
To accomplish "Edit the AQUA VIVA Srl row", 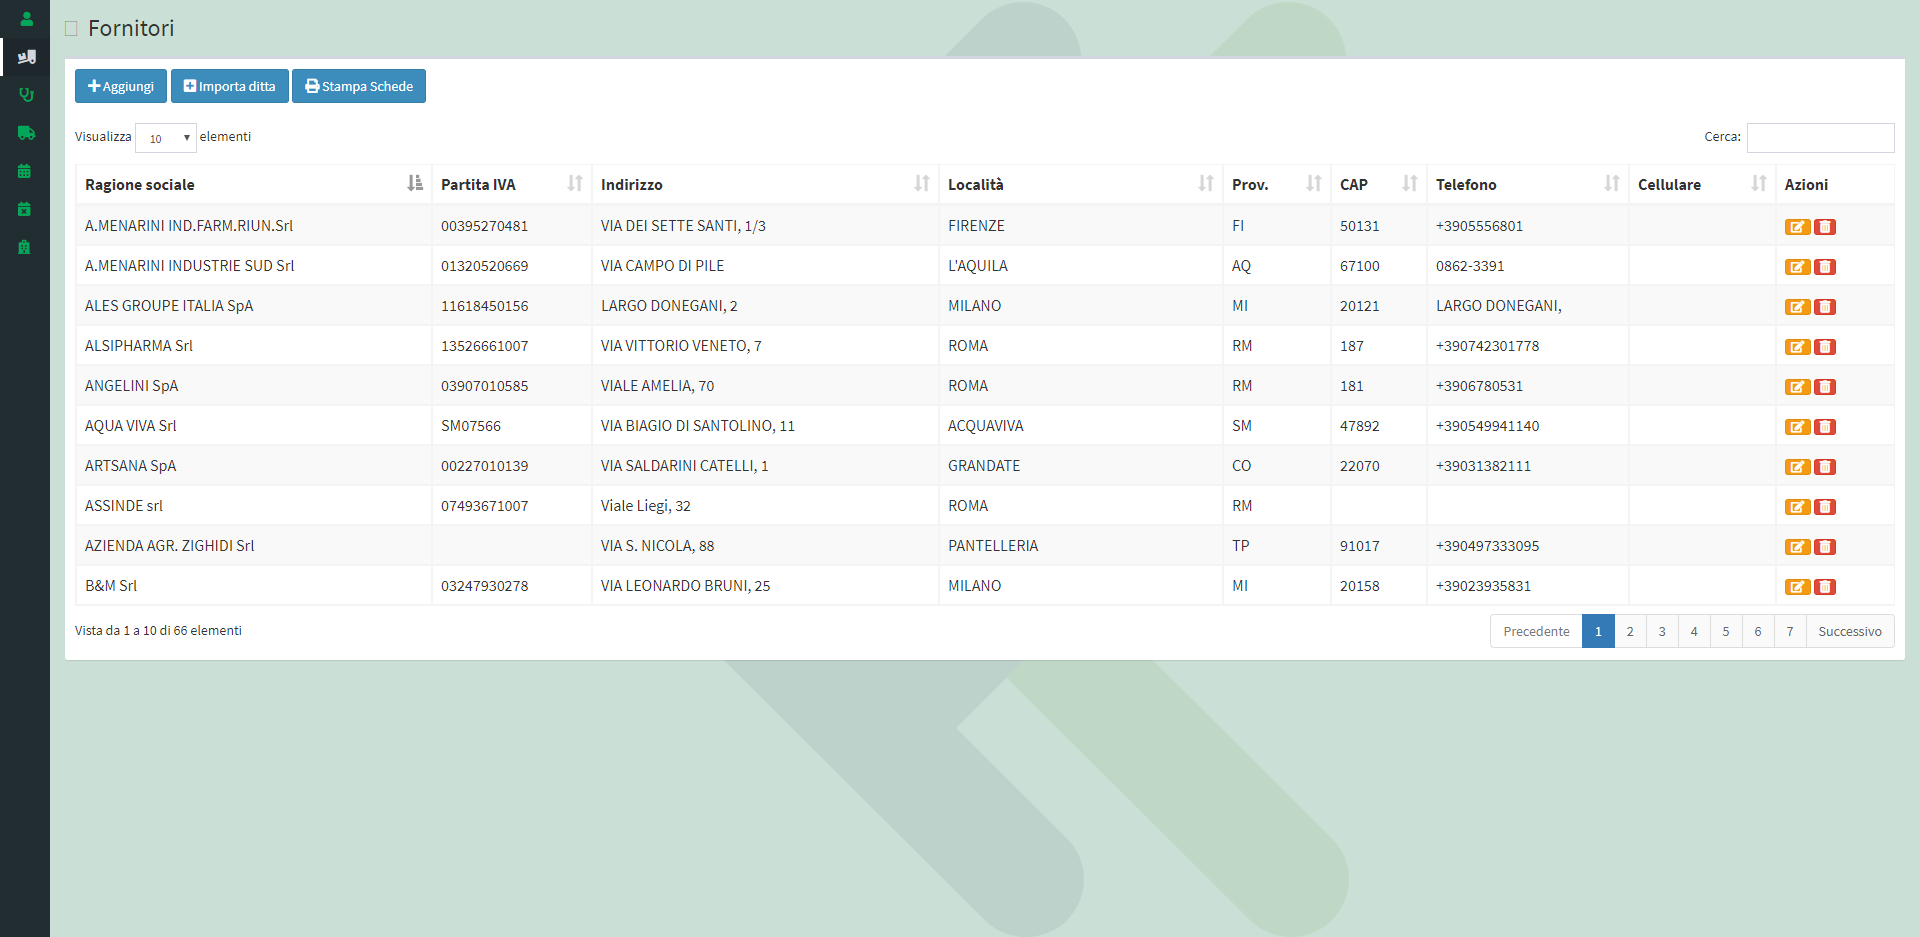I will [1797, 427].
